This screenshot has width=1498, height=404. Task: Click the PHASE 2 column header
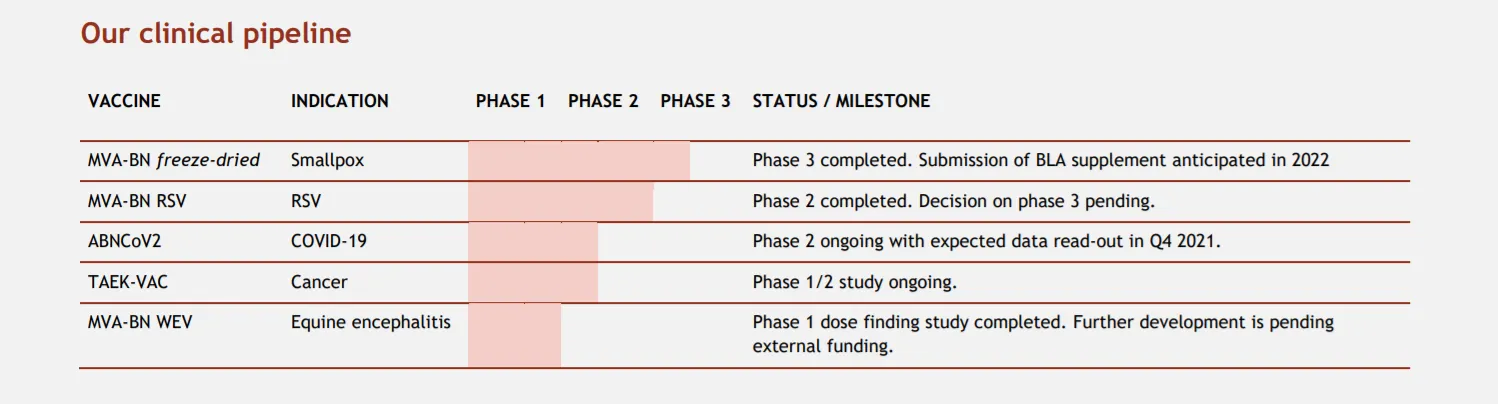point(602,101)
